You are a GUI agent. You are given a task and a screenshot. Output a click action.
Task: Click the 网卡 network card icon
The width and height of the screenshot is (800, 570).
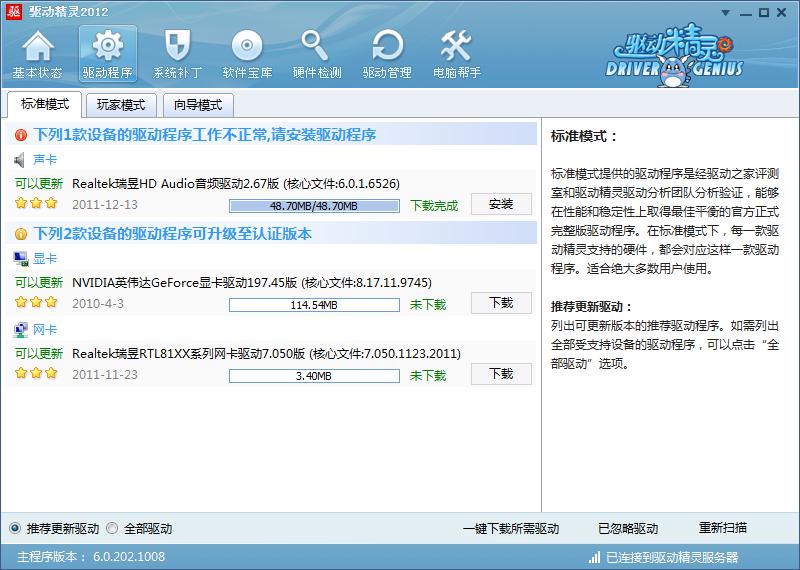21,330
